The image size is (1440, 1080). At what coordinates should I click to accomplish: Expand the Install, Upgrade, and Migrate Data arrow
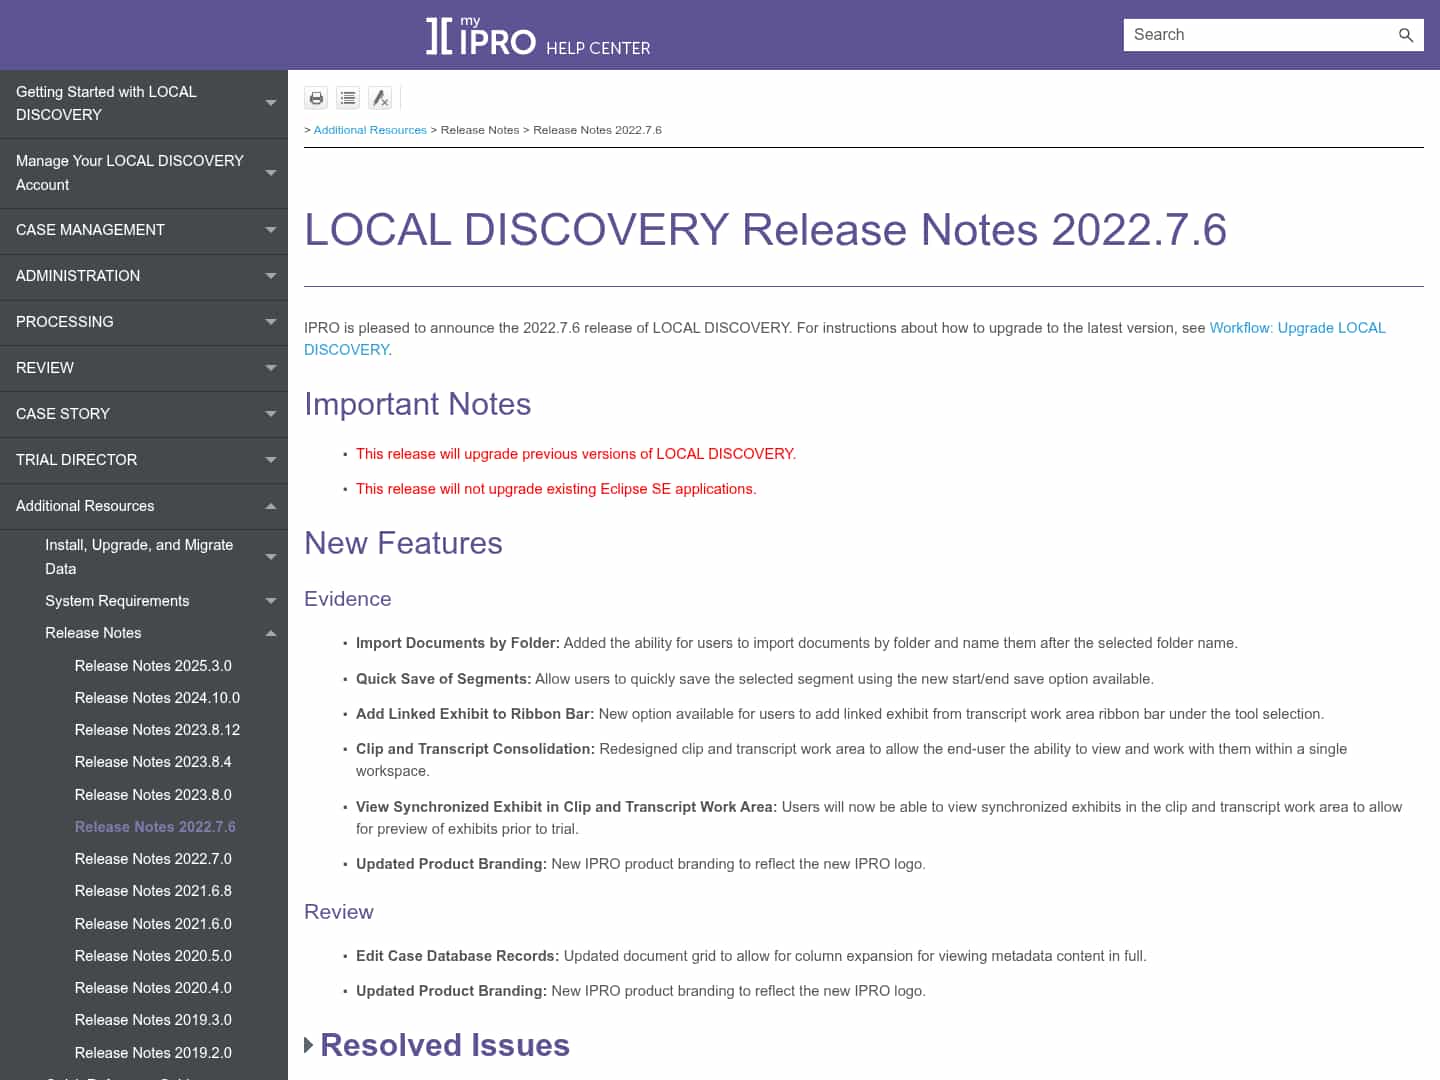pyautogui.click(x=270, y=557)
